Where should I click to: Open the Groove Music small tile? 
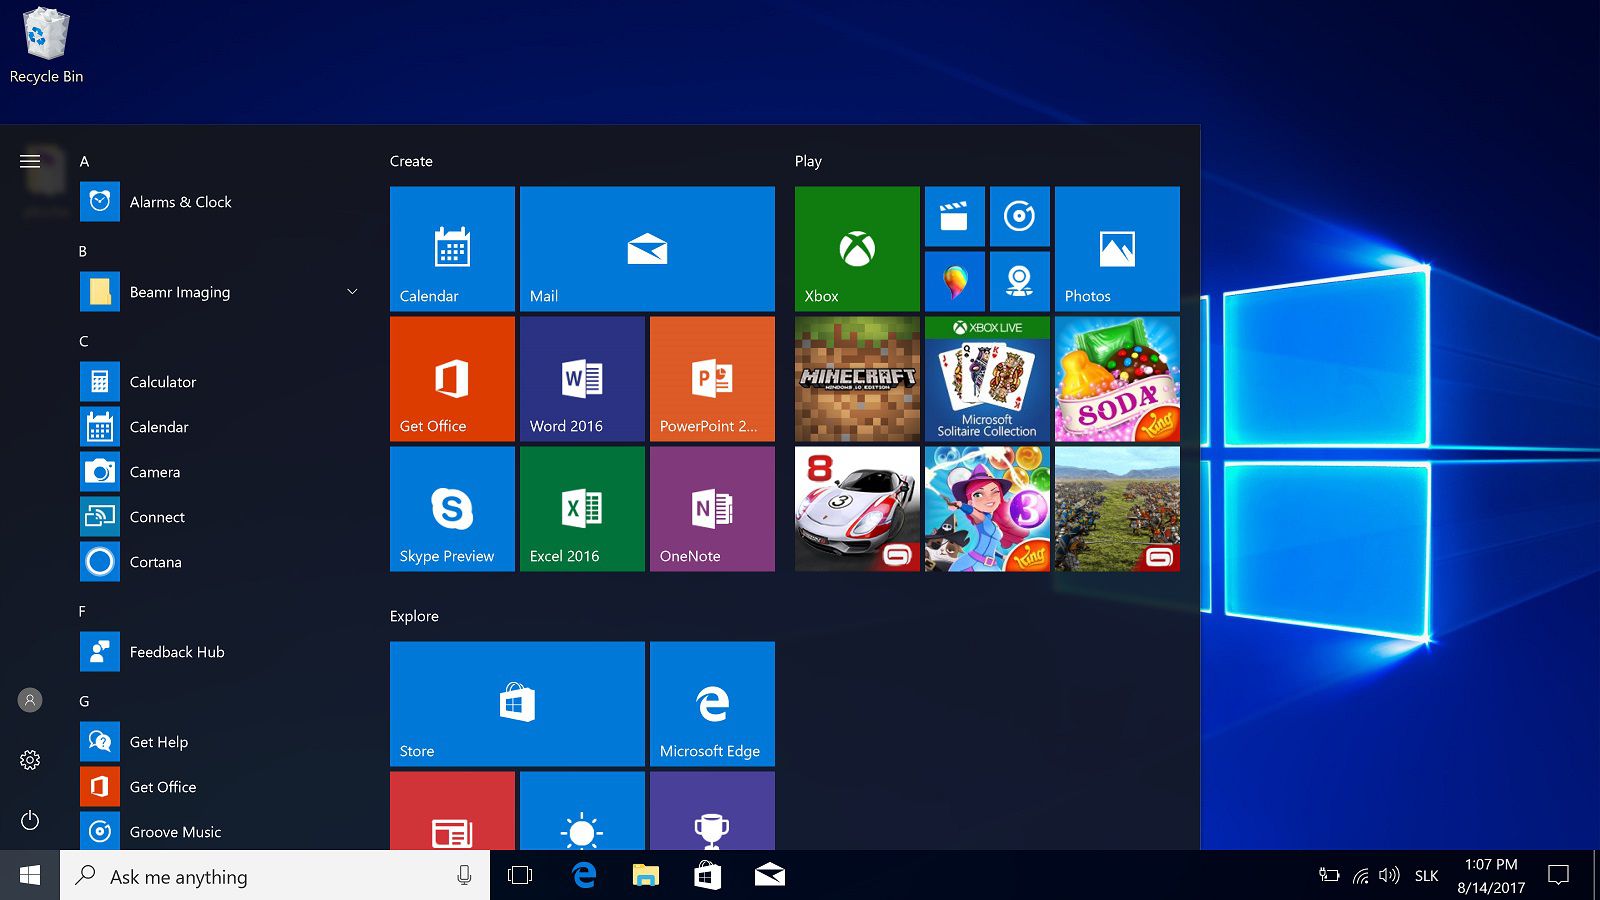1020,216
